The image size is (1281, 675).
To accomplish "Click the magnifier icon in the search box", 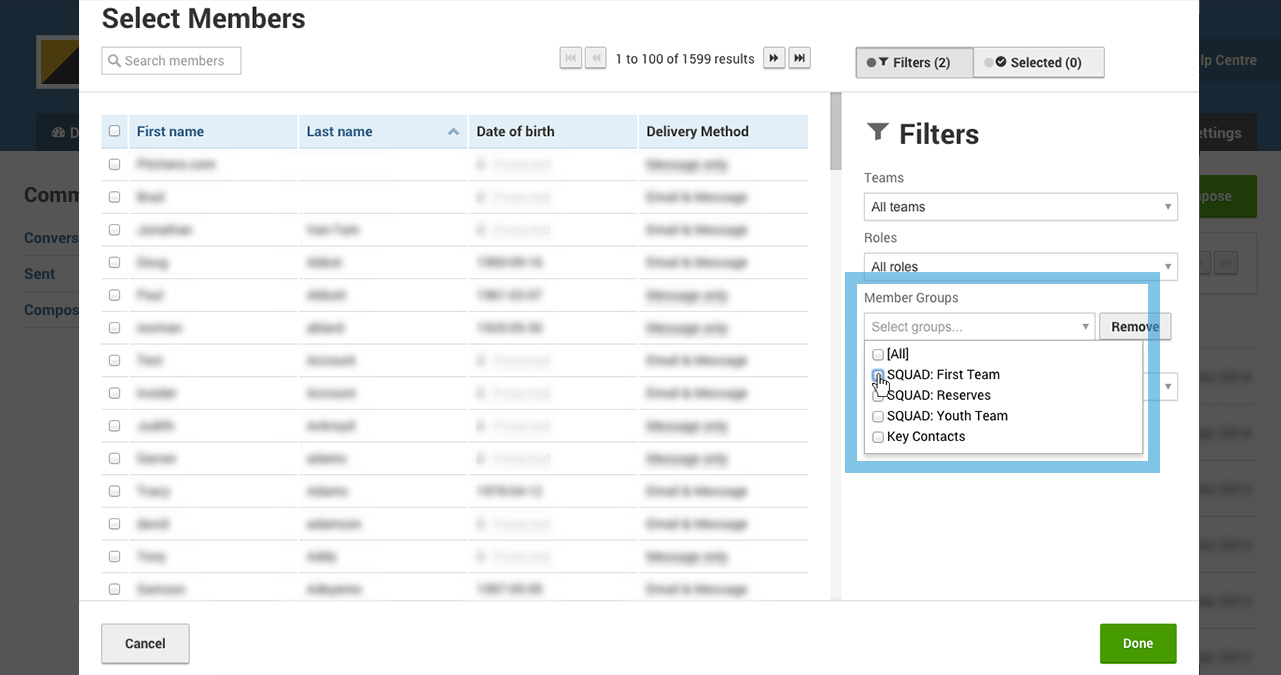I will pos(114,61).
